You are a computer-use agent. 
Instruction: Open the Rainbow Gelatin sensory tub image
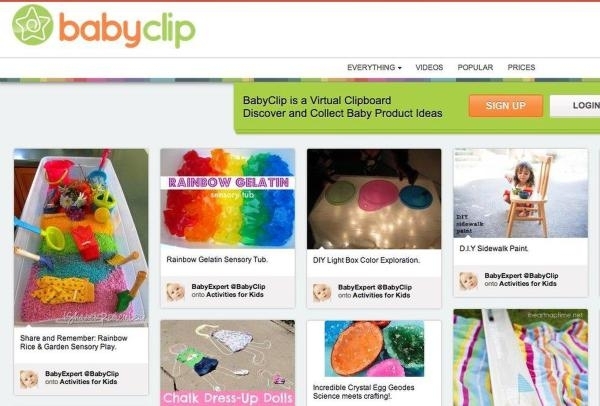pos(228,199)
